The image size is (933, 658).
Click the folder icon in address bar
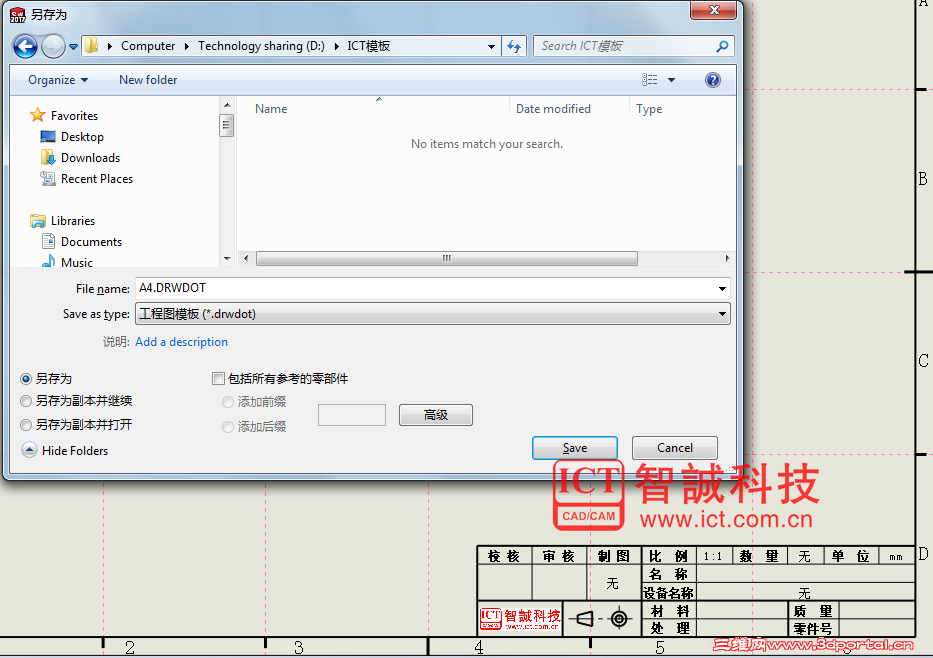(92, 46)
